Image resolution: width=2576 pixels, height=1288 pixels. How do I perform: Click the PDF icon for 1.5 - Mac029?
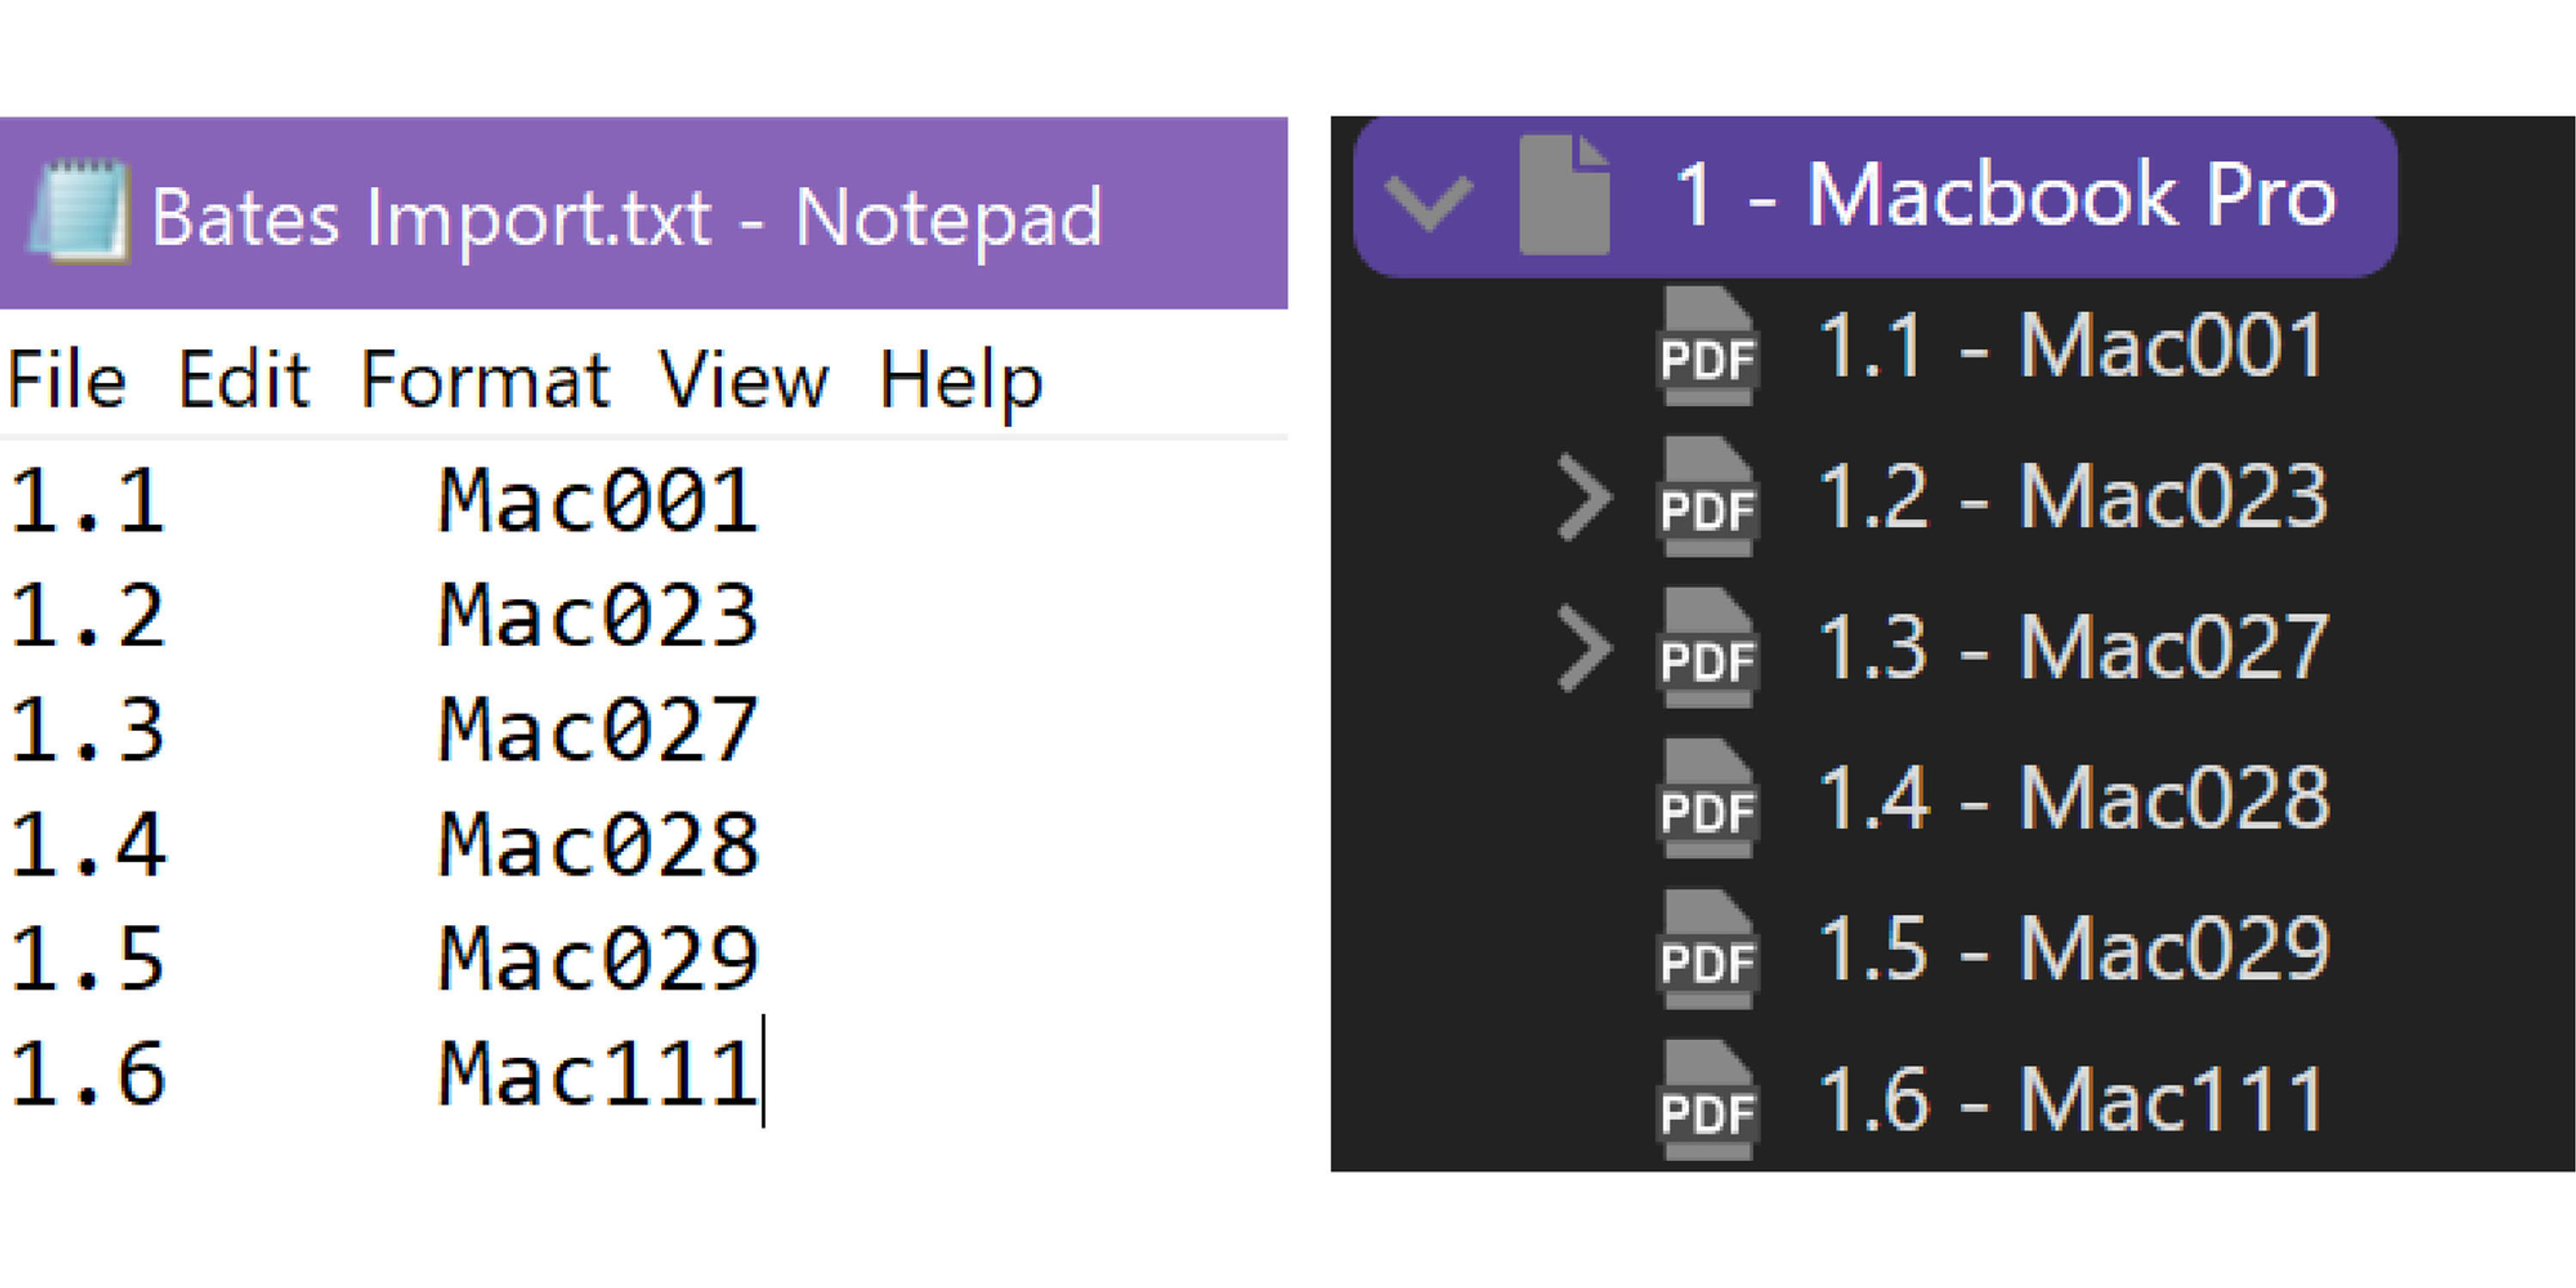[1707, 950]
